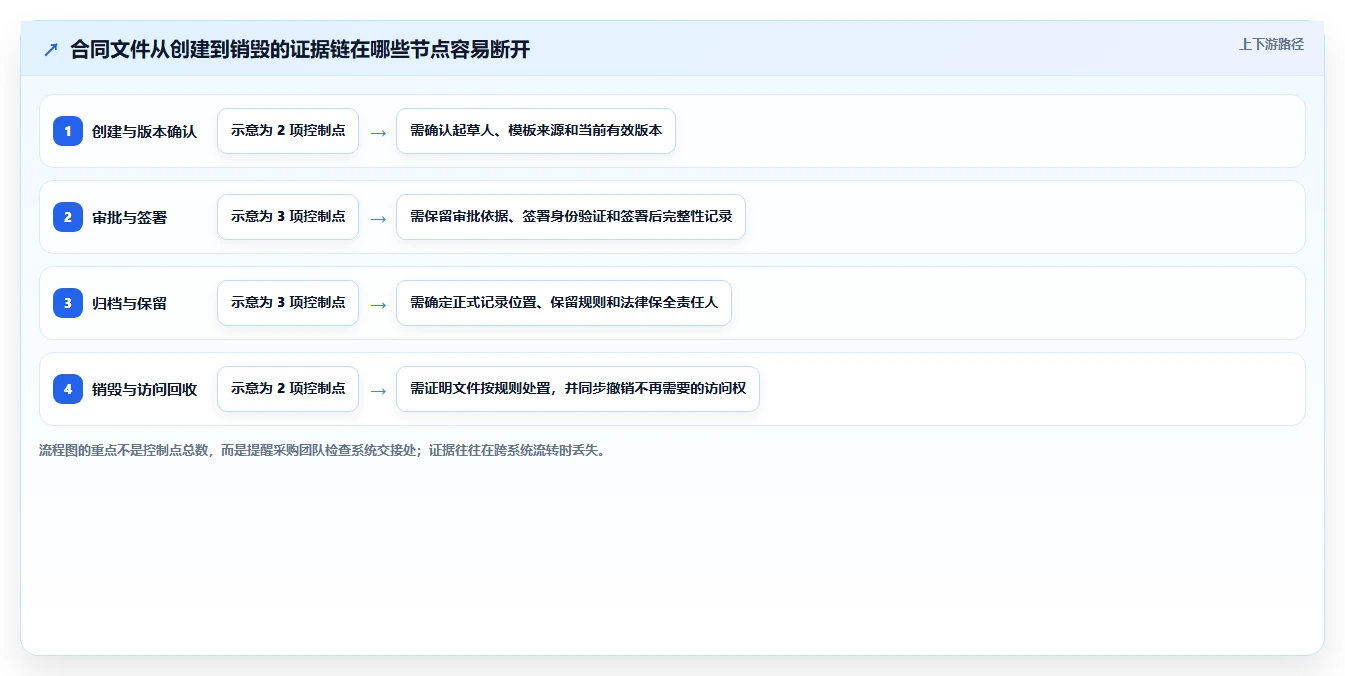Click the box 需证明文件按规则处置，并同步撤销不再需要的访问权
Screen dimensions: 1345x676
[578, 389]
